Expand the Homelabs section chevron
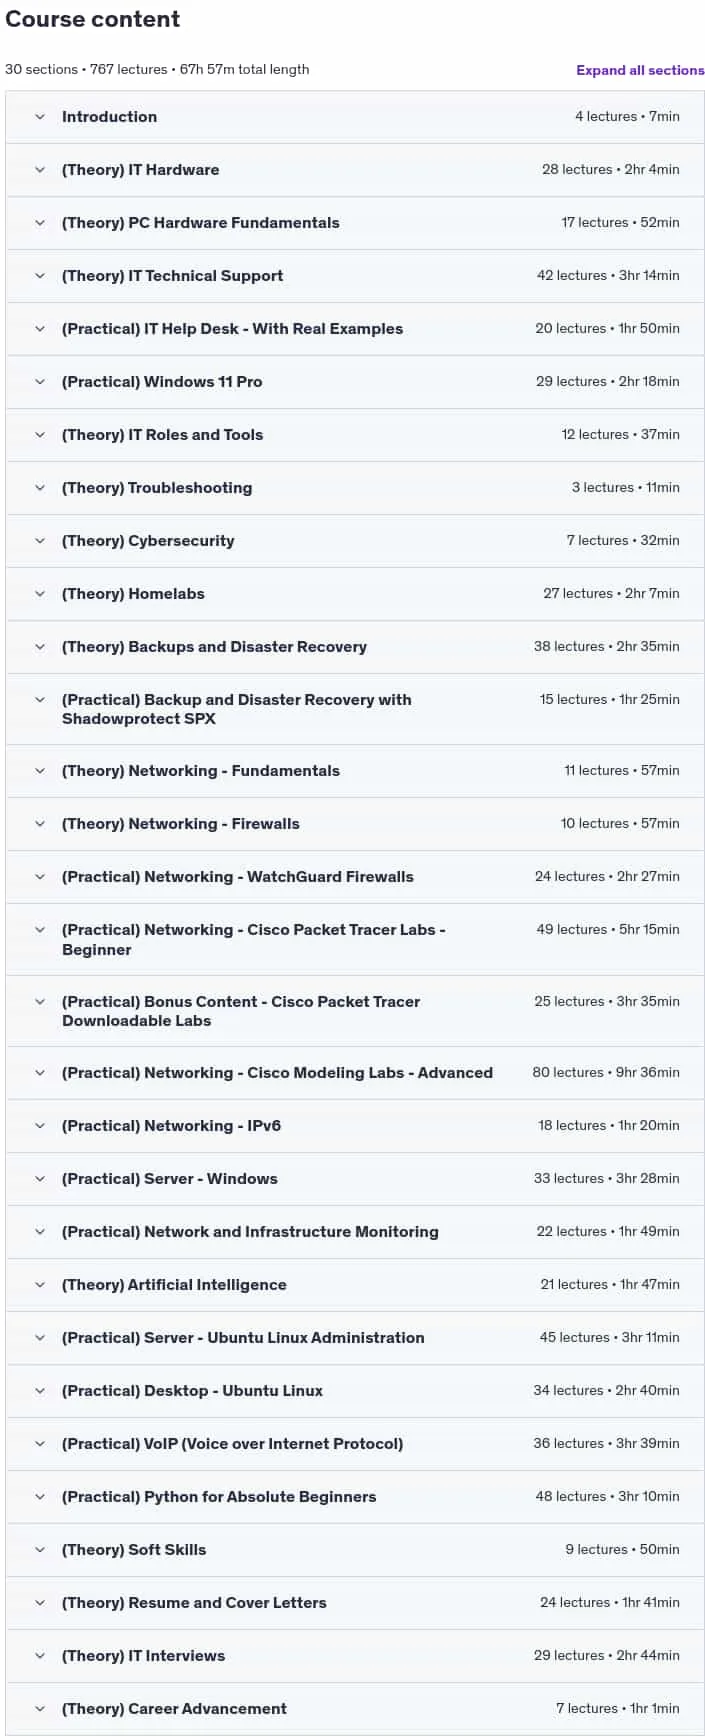This screenshot has height=1736, width=705. tap(40, 594)
